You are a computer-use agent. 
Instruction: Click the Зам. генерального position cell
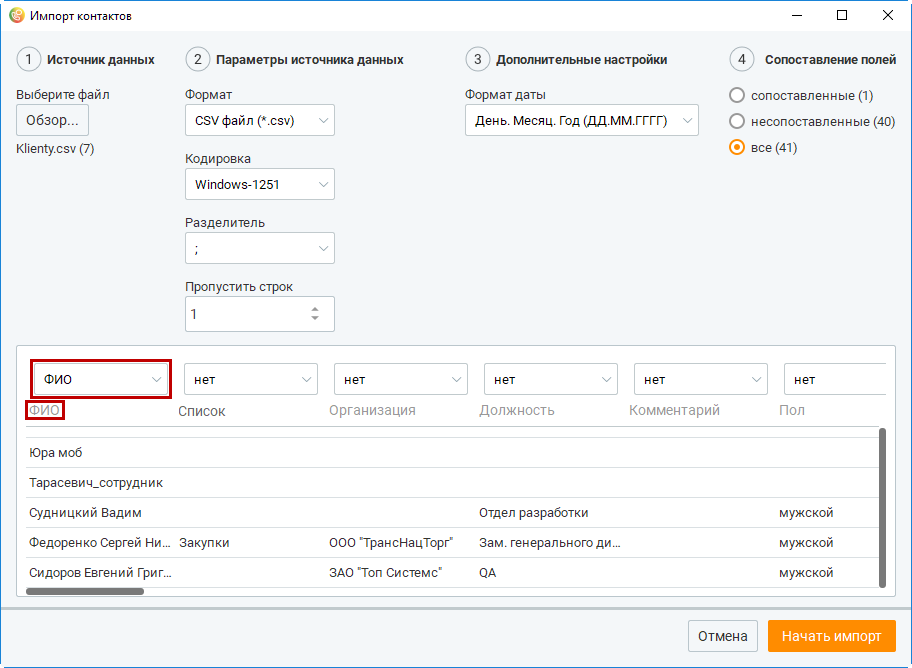pyautogui.click(x=550, y=543)
